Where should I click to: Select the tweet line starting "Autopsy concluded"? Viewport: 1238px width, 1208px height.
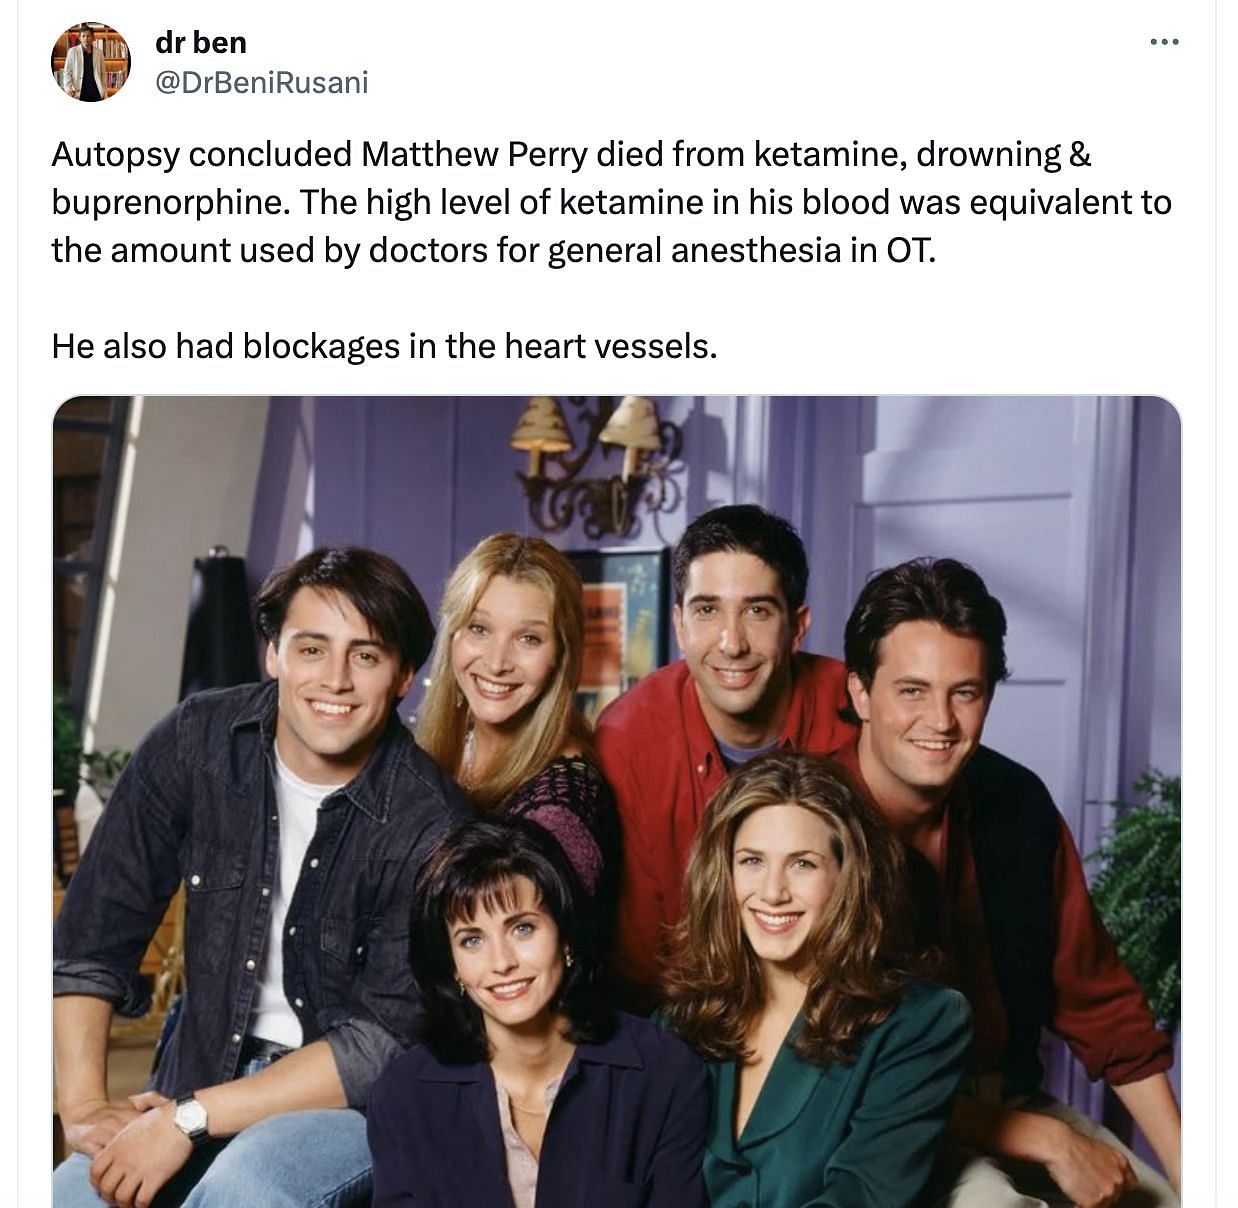coord(571,155)
